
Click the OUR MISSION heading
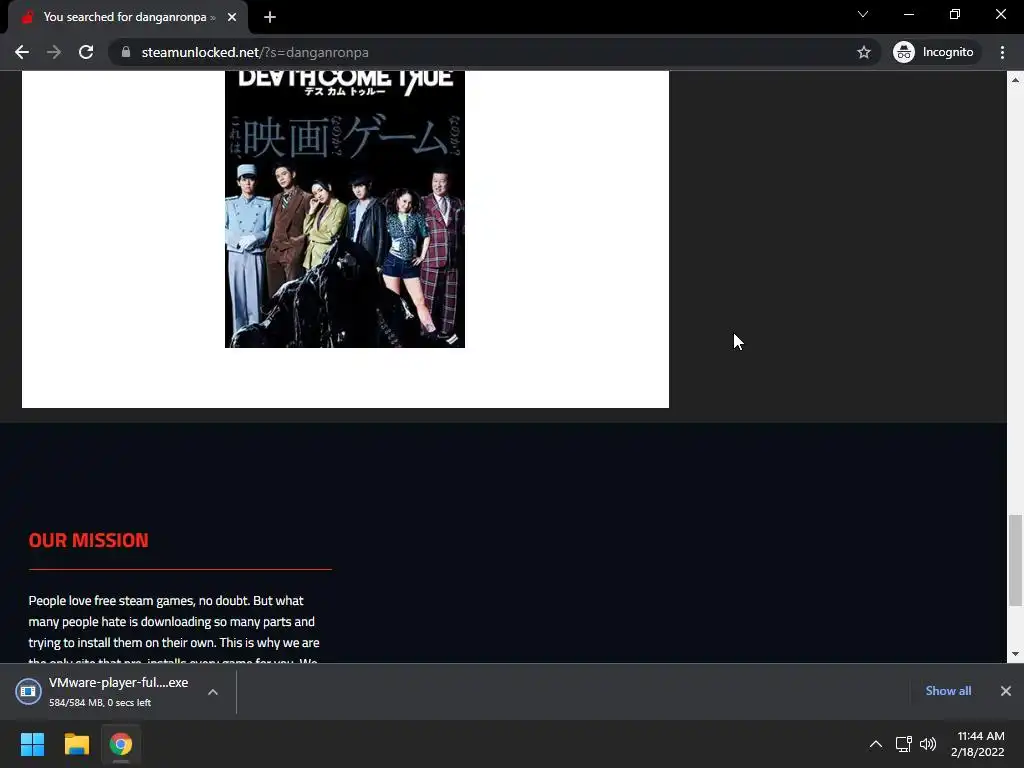(x=88, y=540)
